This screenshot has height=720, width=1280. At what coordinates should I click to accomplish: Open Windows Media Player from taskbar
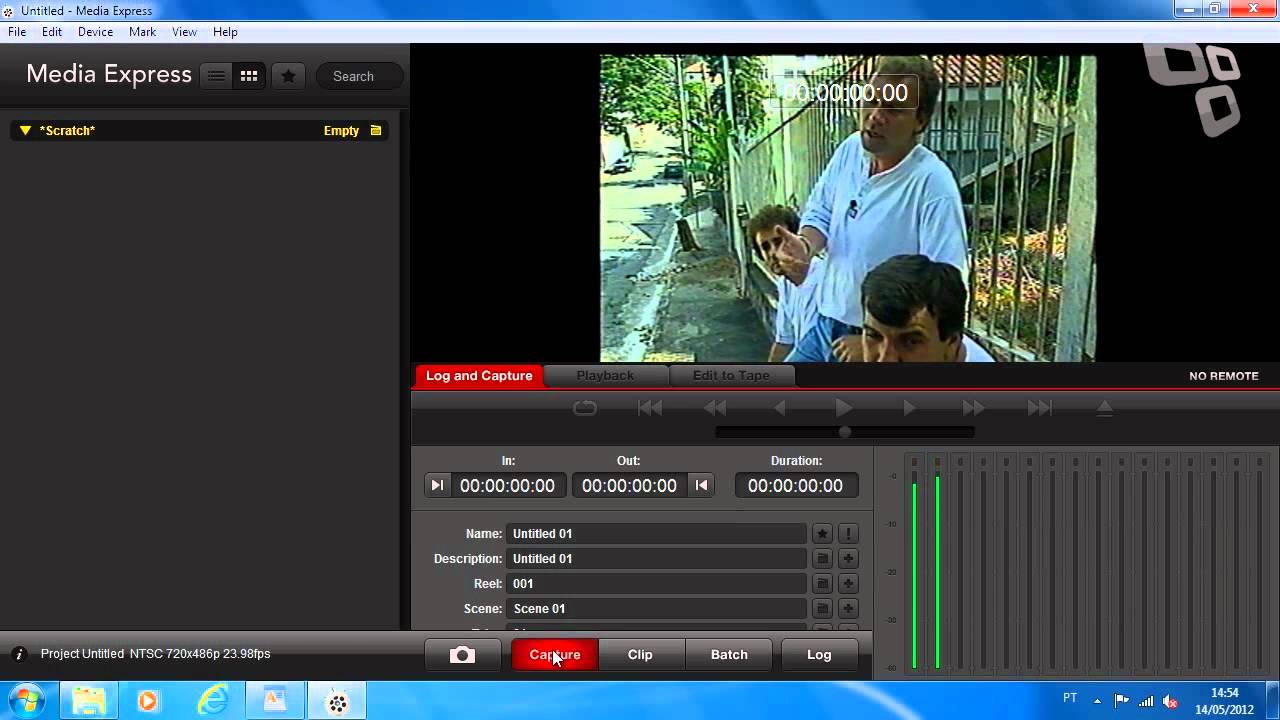point(147,700)
